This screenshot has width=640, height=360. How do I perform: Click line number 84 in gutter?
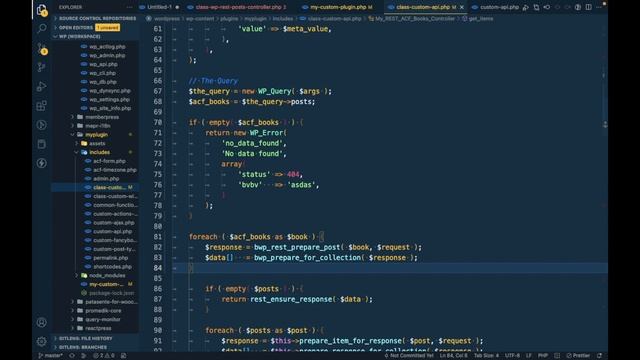[158, 268]
